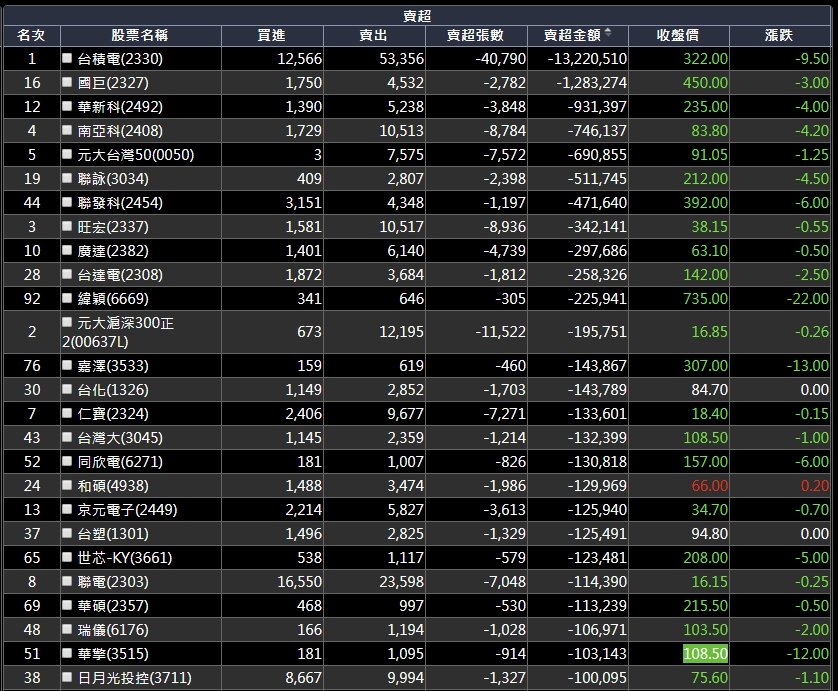Toggle the 廣達(2382) checkbox

[x=67, y=250]
